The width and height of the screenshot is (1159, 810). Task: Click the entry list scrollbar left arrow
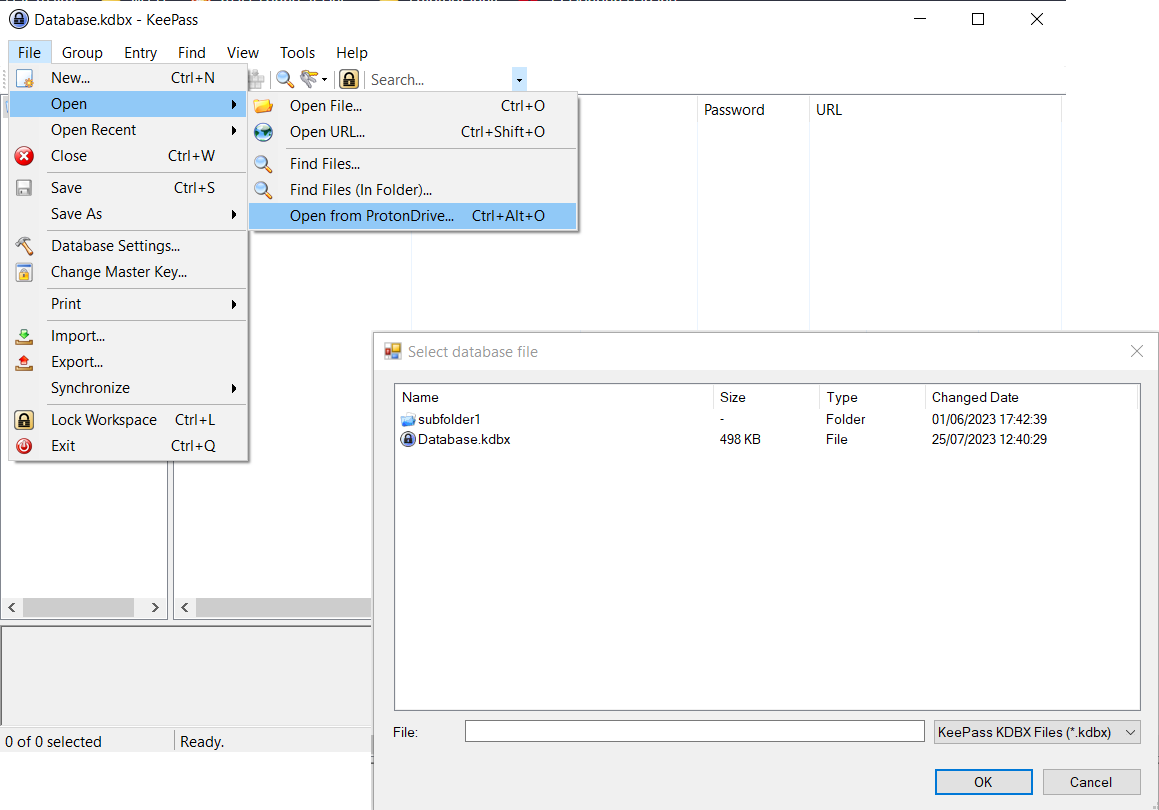pos(185,608)
